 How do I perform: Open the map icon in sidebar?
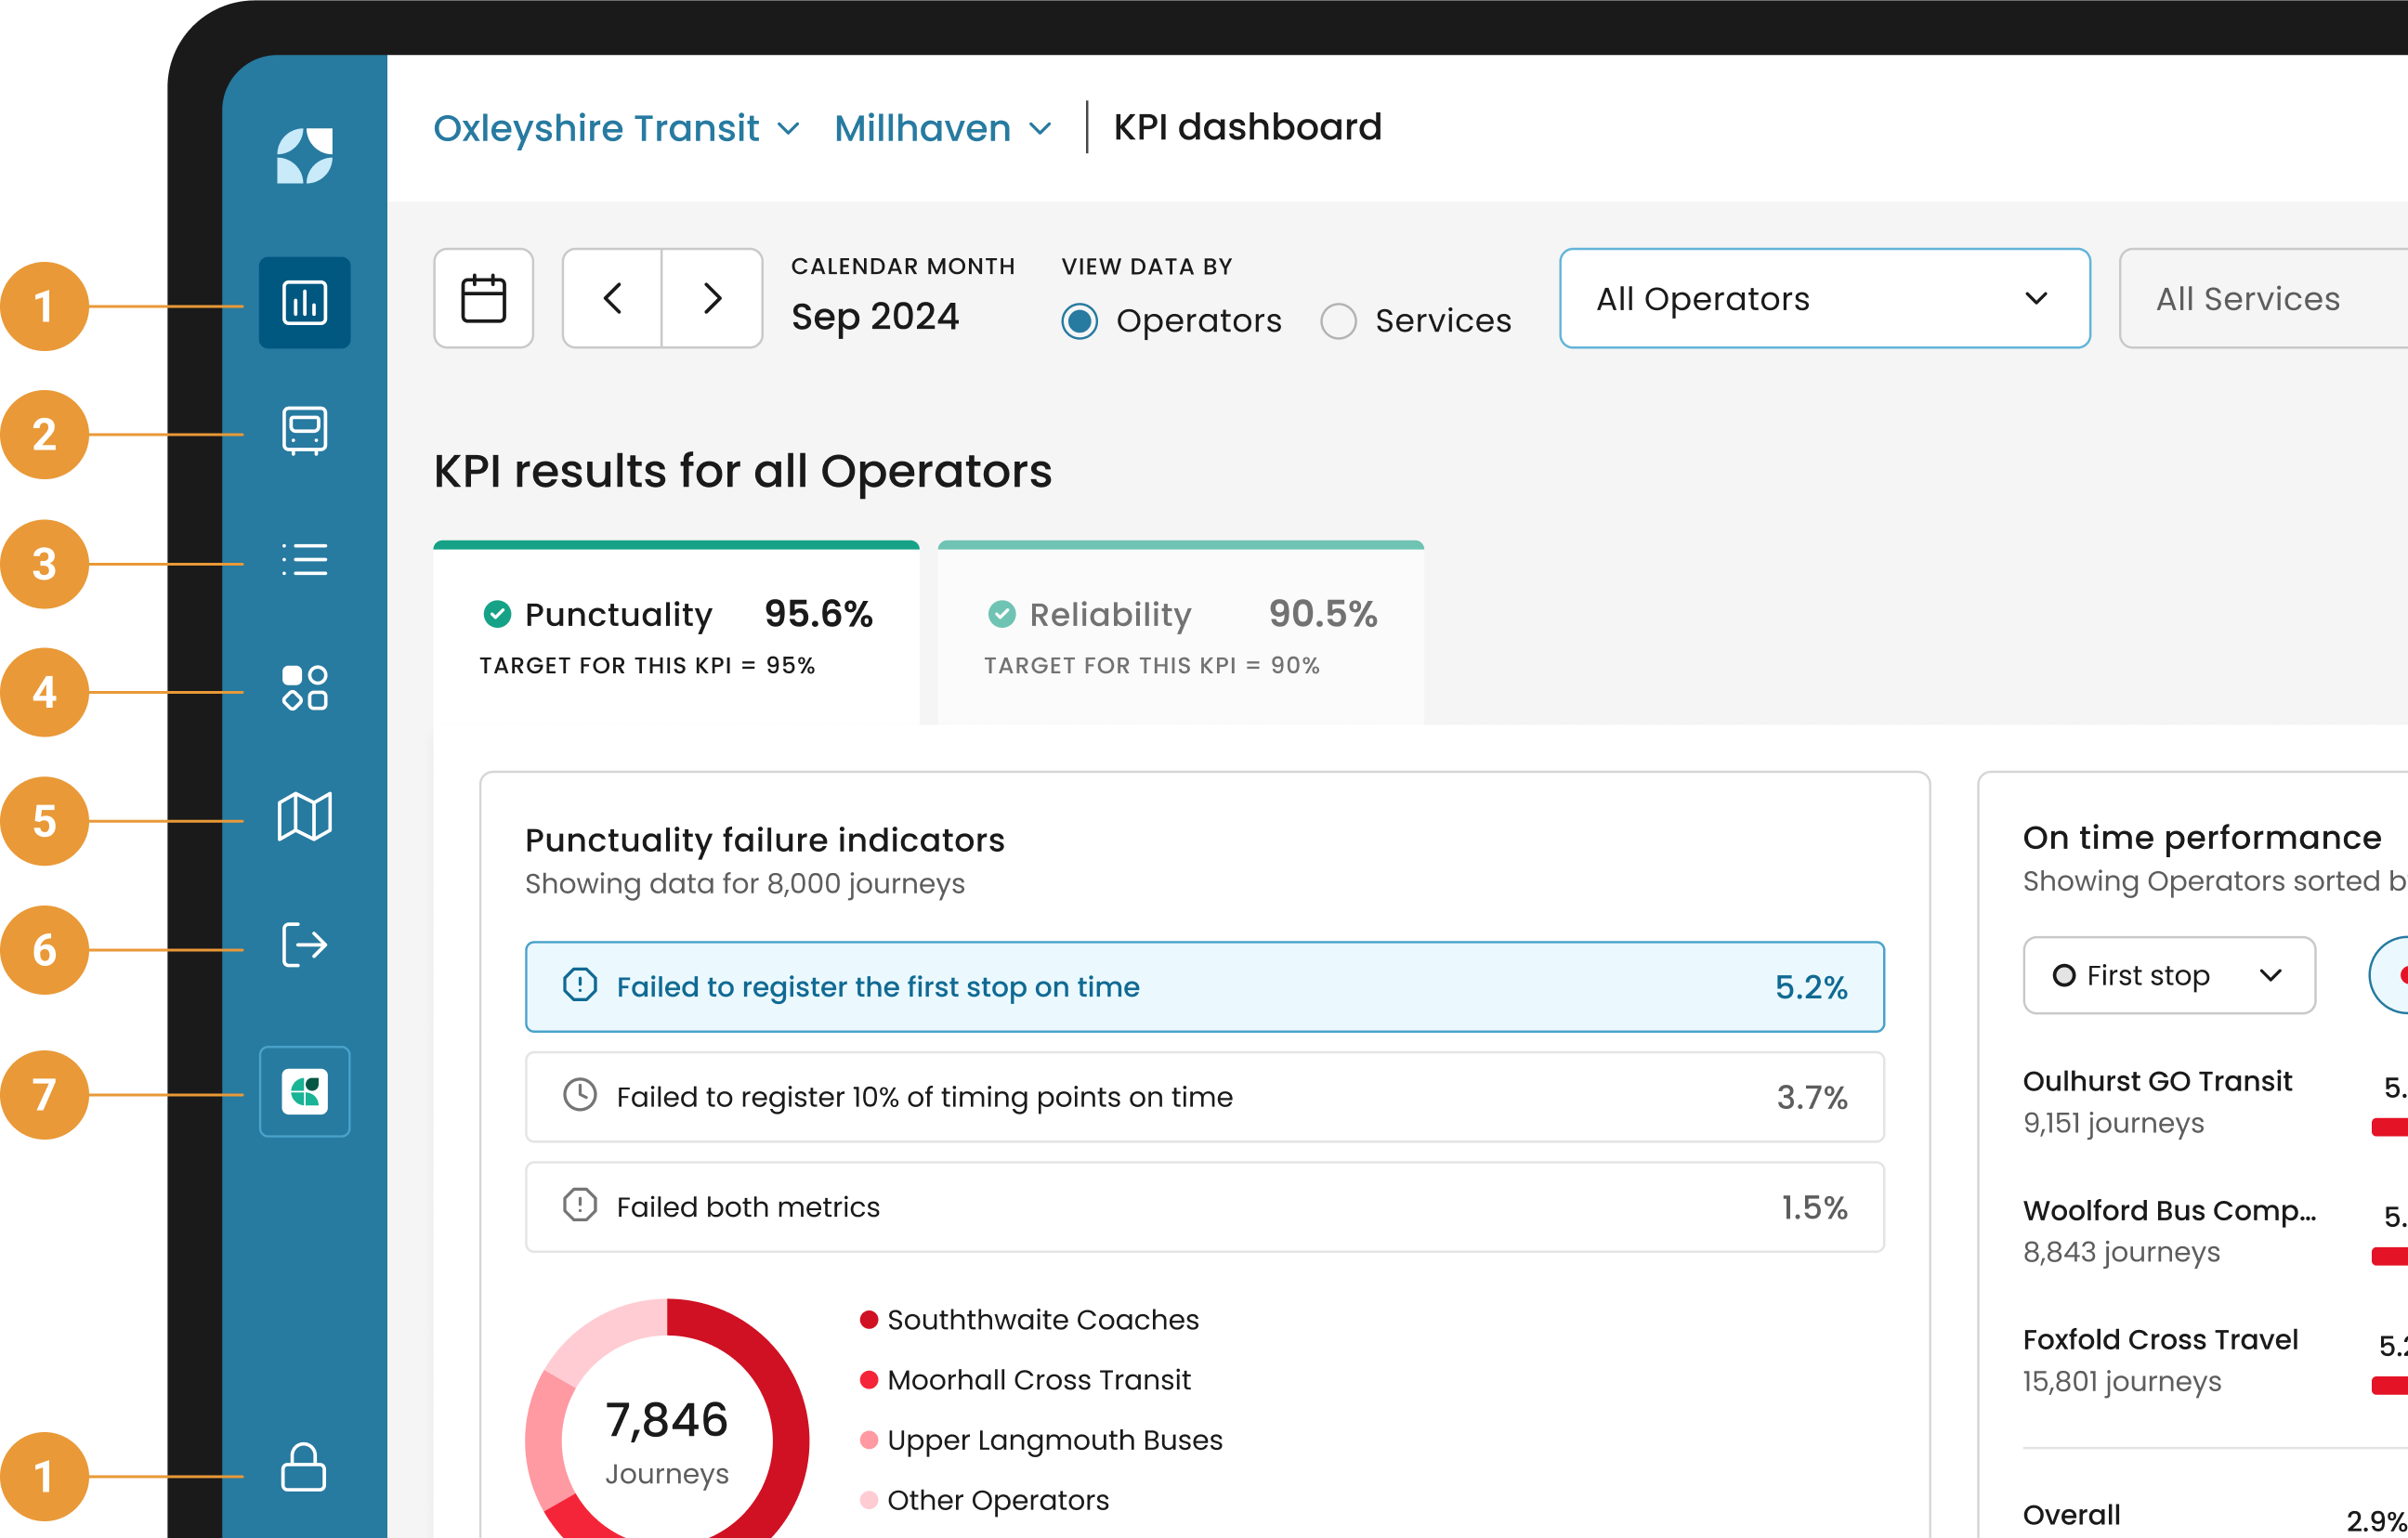(x=304, y=817)
